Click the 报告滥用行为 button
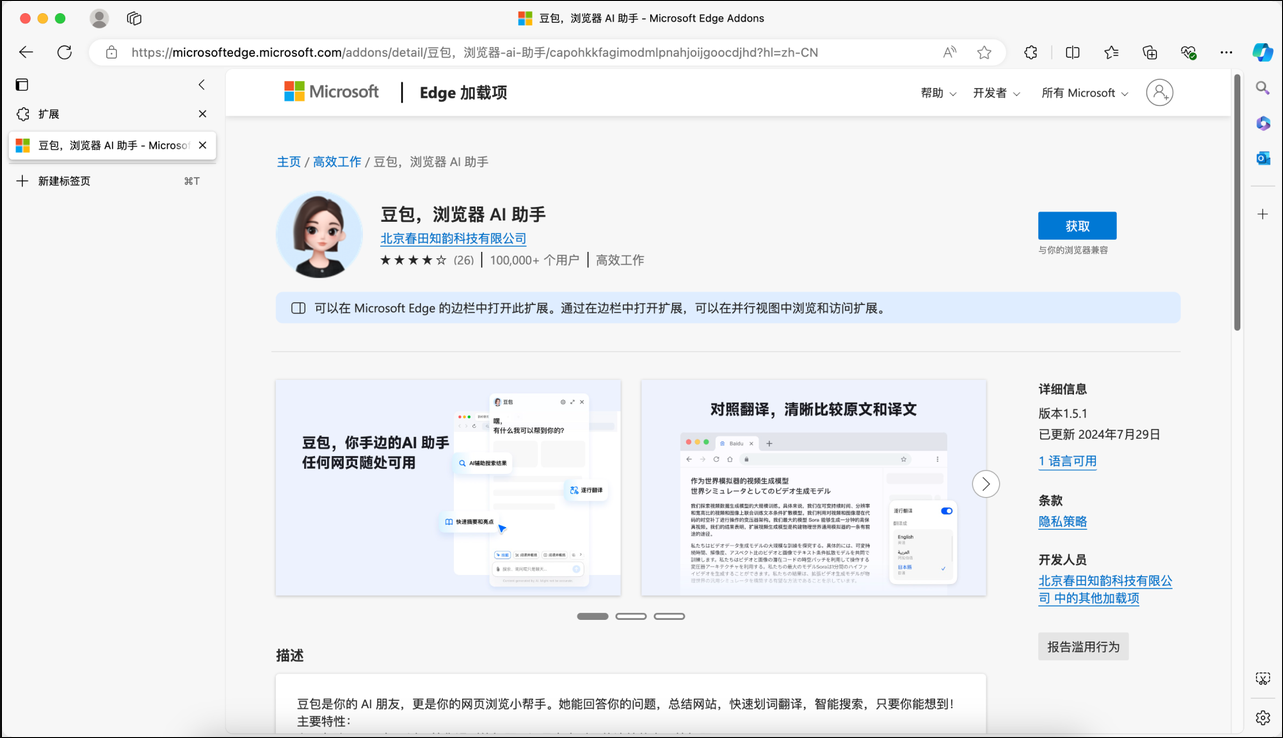Viewport: 1283px width, 738px height. coord(1083,647)
